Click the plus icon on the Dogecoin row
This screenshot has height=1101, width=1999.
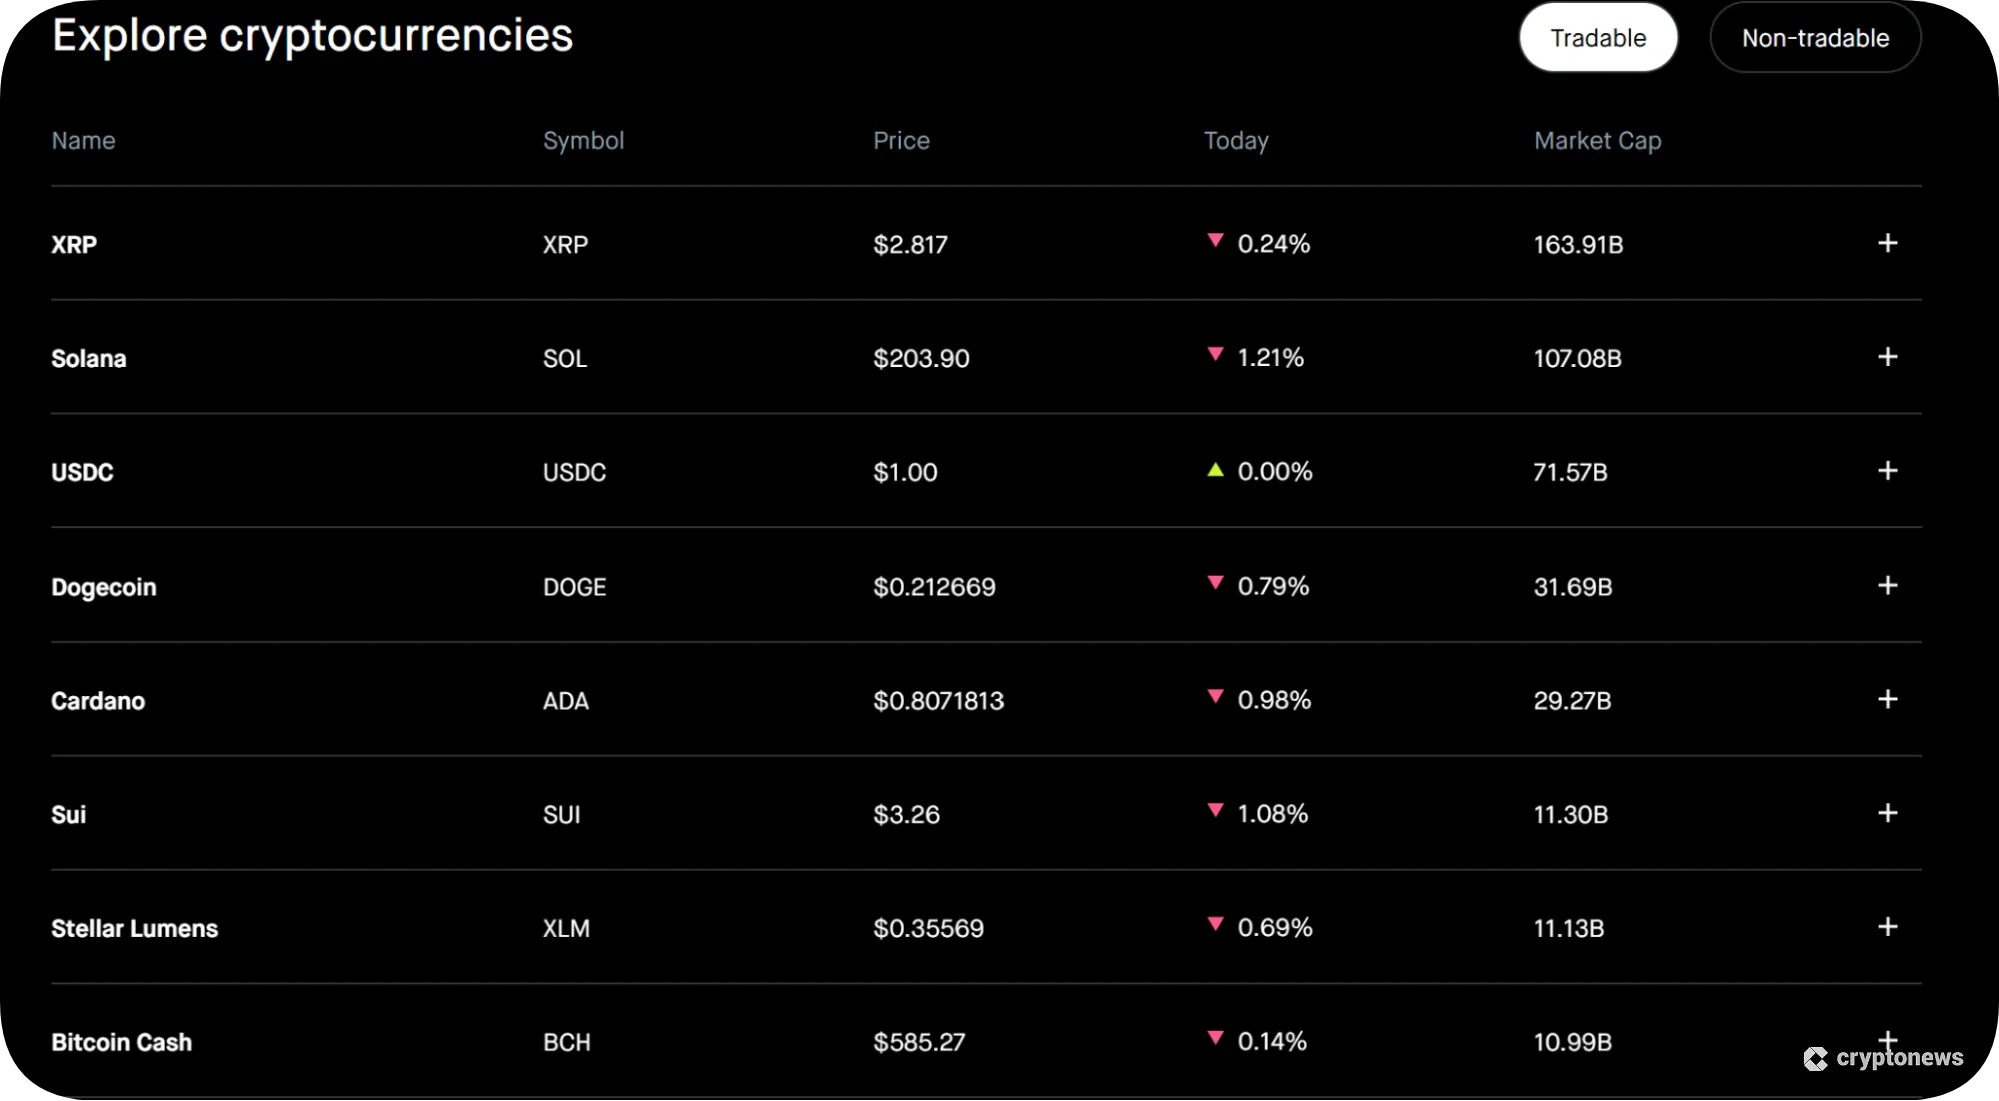pyautogui.click(x=1888, y=584)
